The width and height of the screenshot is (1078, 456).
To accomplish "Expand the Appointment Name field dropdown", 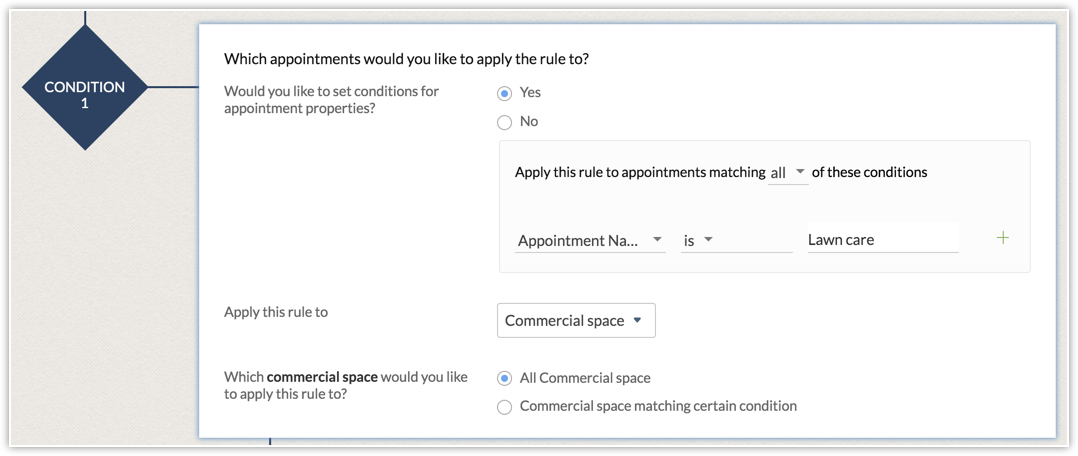I will click(590, 240).
